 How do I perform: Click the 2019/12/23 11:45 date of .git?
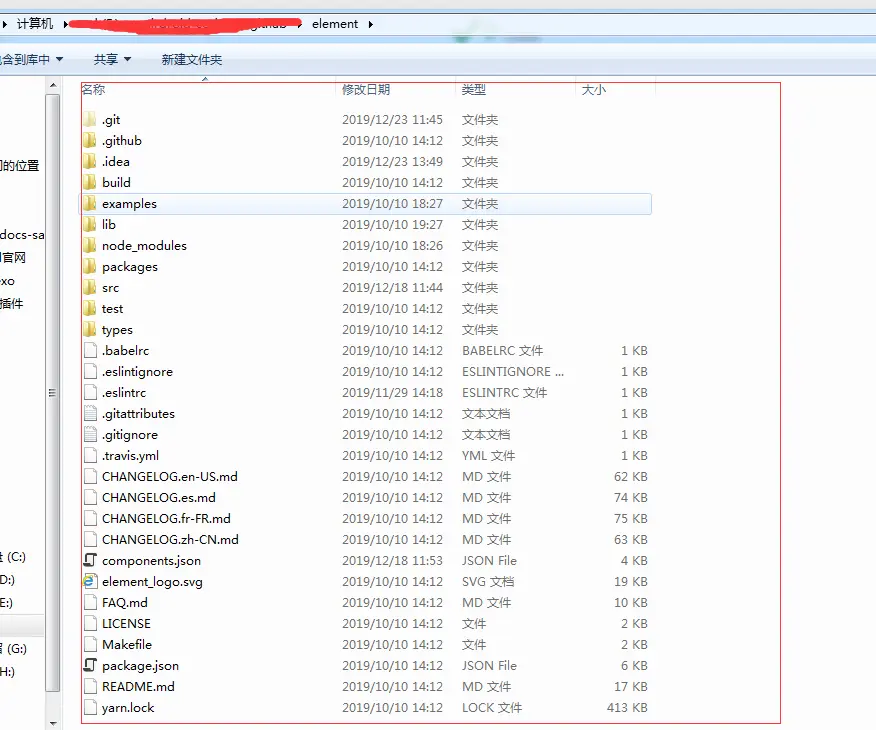(392, 120)
